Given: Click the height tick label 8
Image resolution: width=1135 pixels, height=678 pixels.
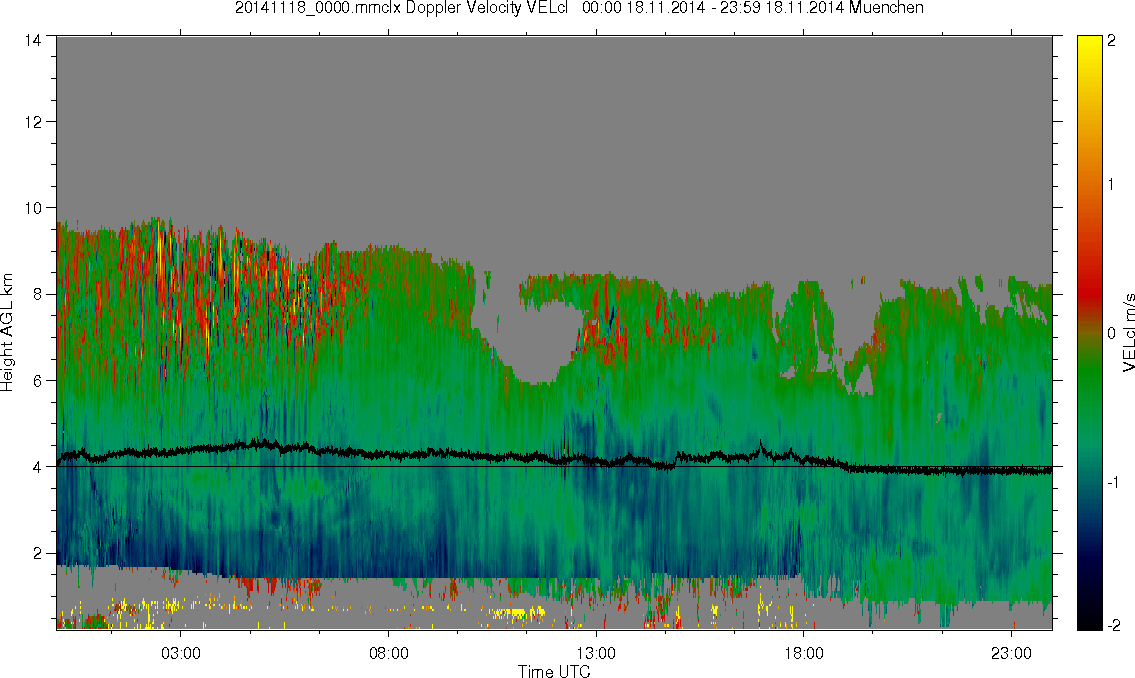Looking at the screenshot, I should pyautogui.click(x=38, y=294).
